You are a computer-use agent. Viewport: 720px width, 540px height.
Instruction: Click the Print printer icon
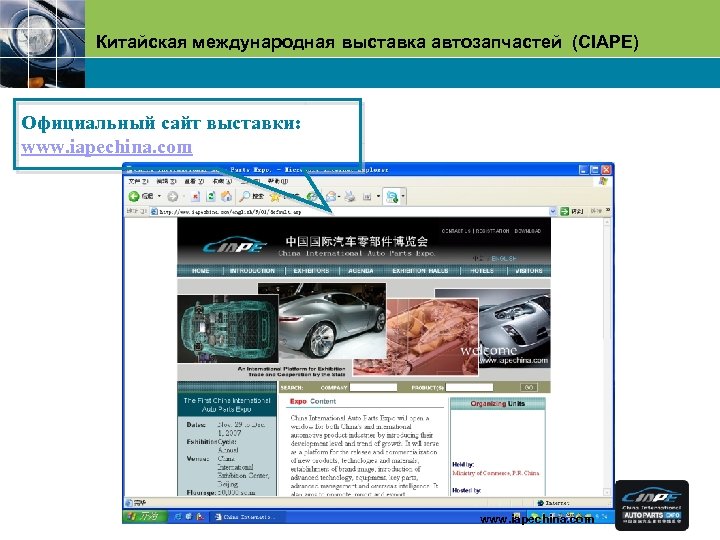click(350, 197)
